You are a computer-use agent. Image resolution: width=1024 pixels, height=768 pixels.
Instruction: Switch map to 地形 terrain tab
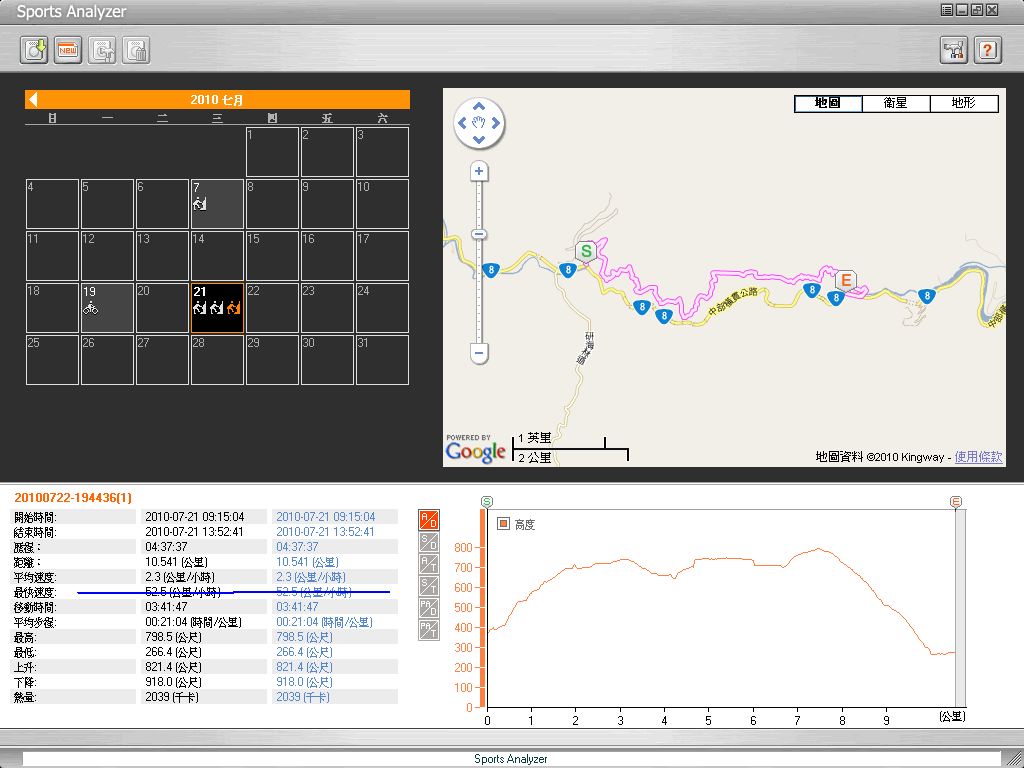pos(964,103)
